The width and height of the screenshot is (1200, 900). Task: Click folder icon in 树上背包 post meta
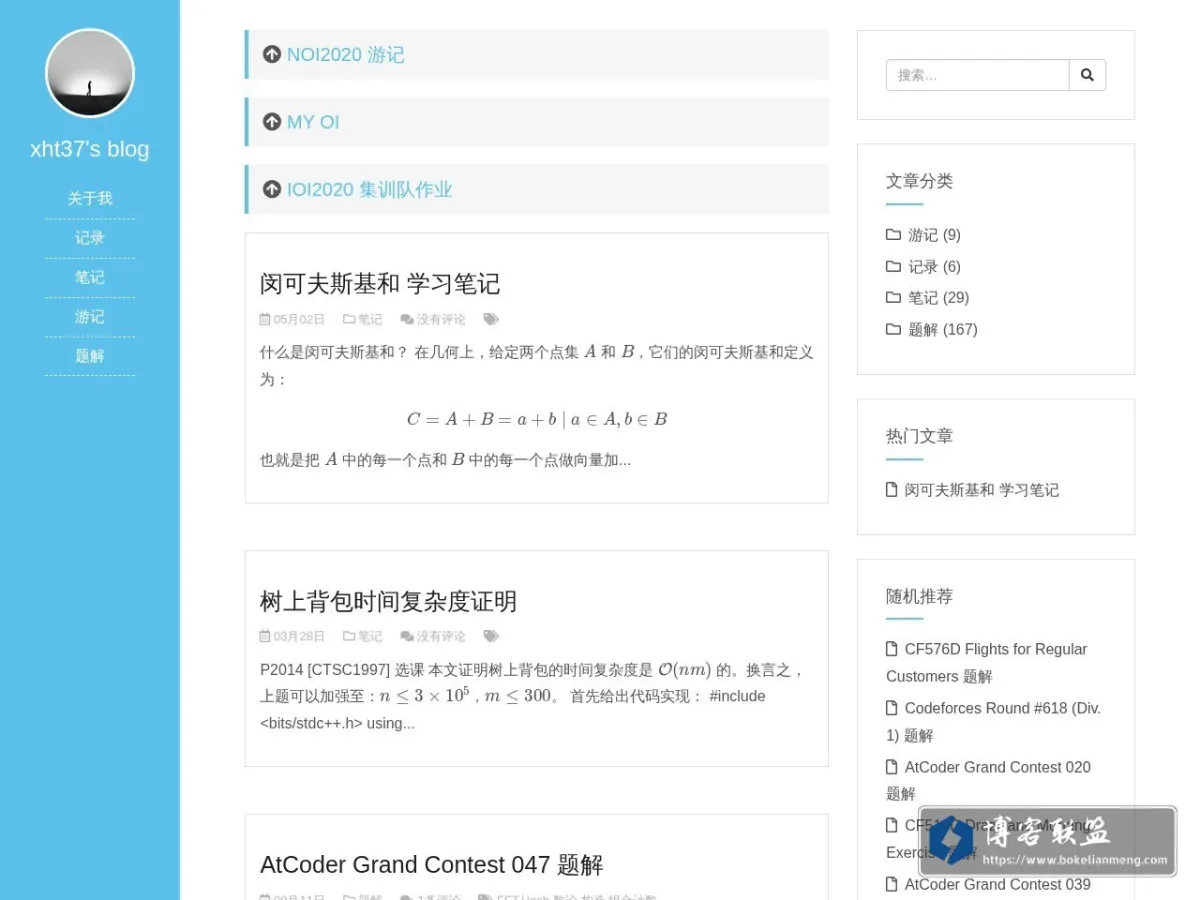(349, 636)
